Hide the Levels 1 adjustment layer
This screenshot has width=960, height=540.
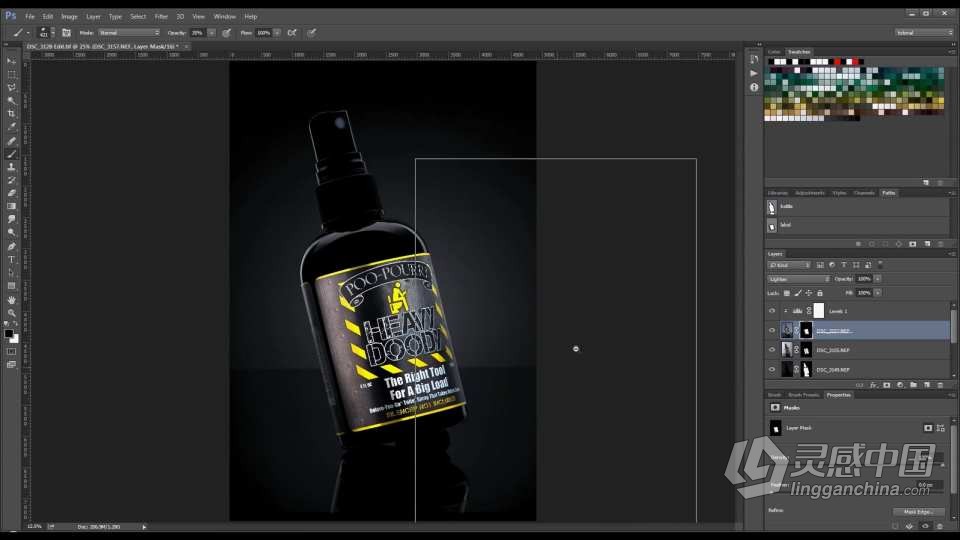tap(771, 311)
